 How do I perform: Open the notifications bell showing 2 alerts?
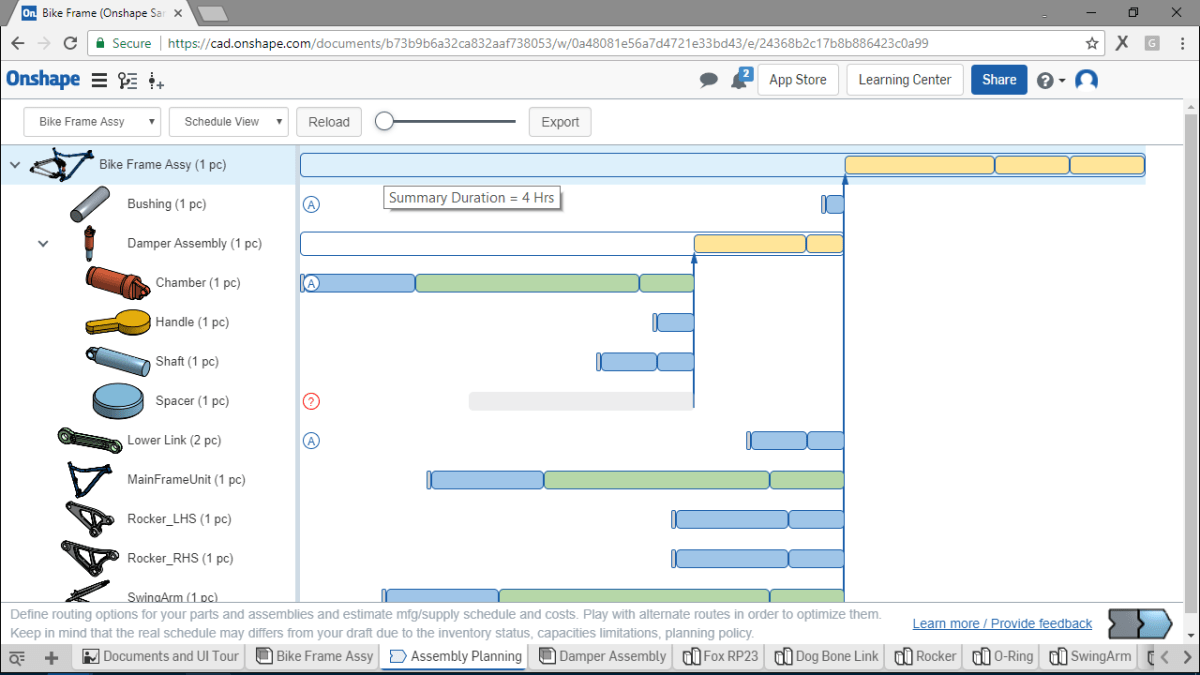[x=737, y=80]
